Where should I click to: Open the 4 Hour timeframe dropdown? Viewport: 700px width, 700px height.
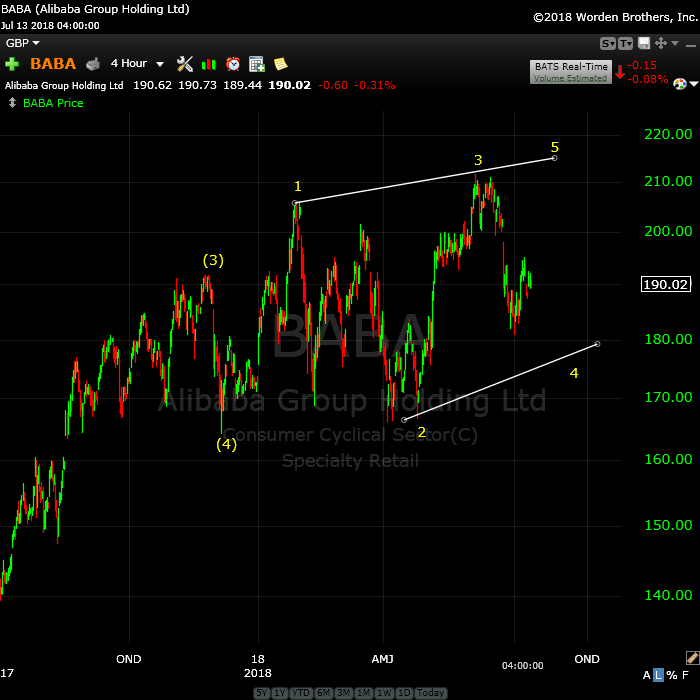click(x=137, y=64)
